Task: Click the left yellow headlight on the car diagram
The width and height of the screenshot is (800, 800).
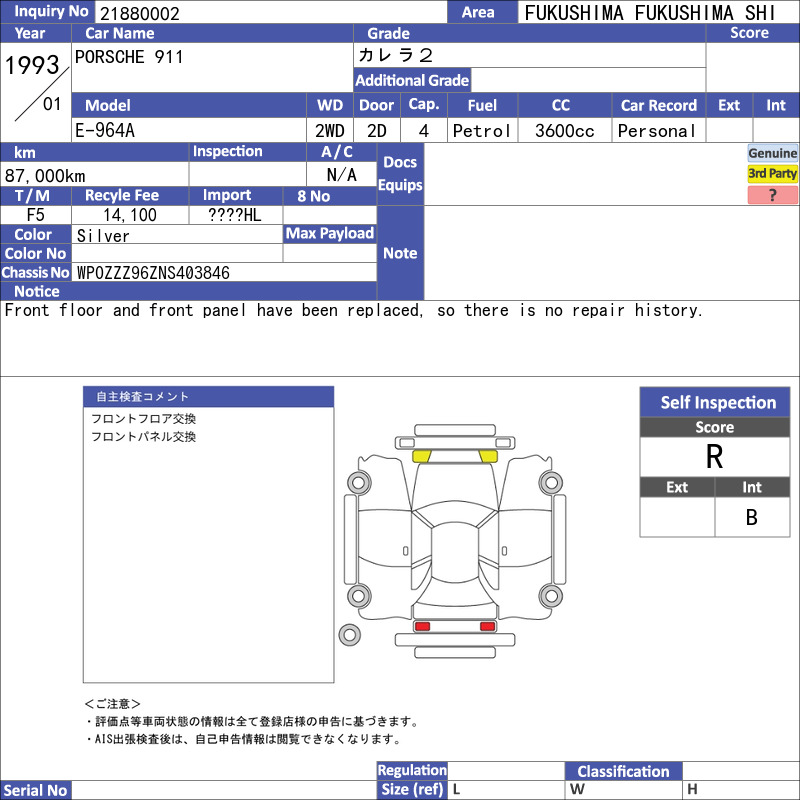Action: [421, 457]
